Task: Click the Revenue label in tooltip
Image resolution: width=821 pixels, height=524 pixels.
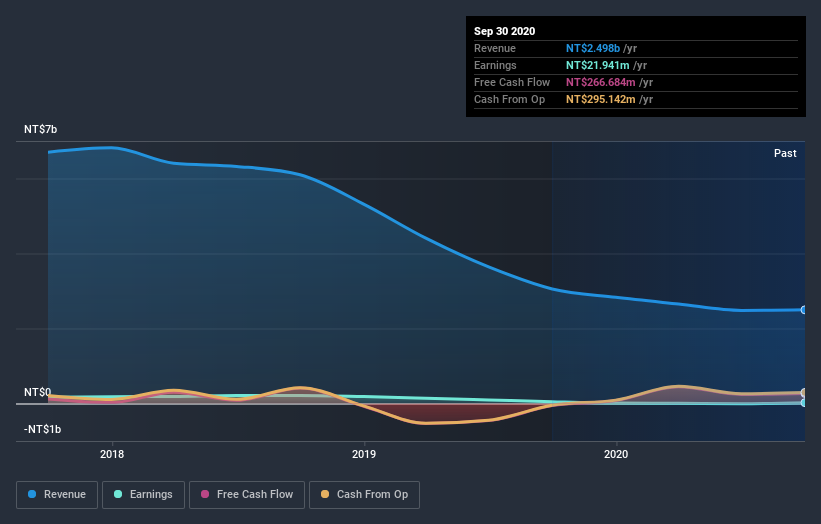Action: coord(495,48)
